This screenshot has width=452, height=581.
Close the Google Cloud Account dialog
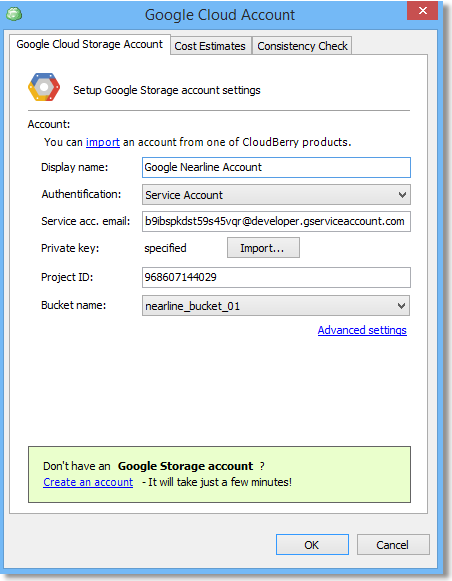click(422, 10)
